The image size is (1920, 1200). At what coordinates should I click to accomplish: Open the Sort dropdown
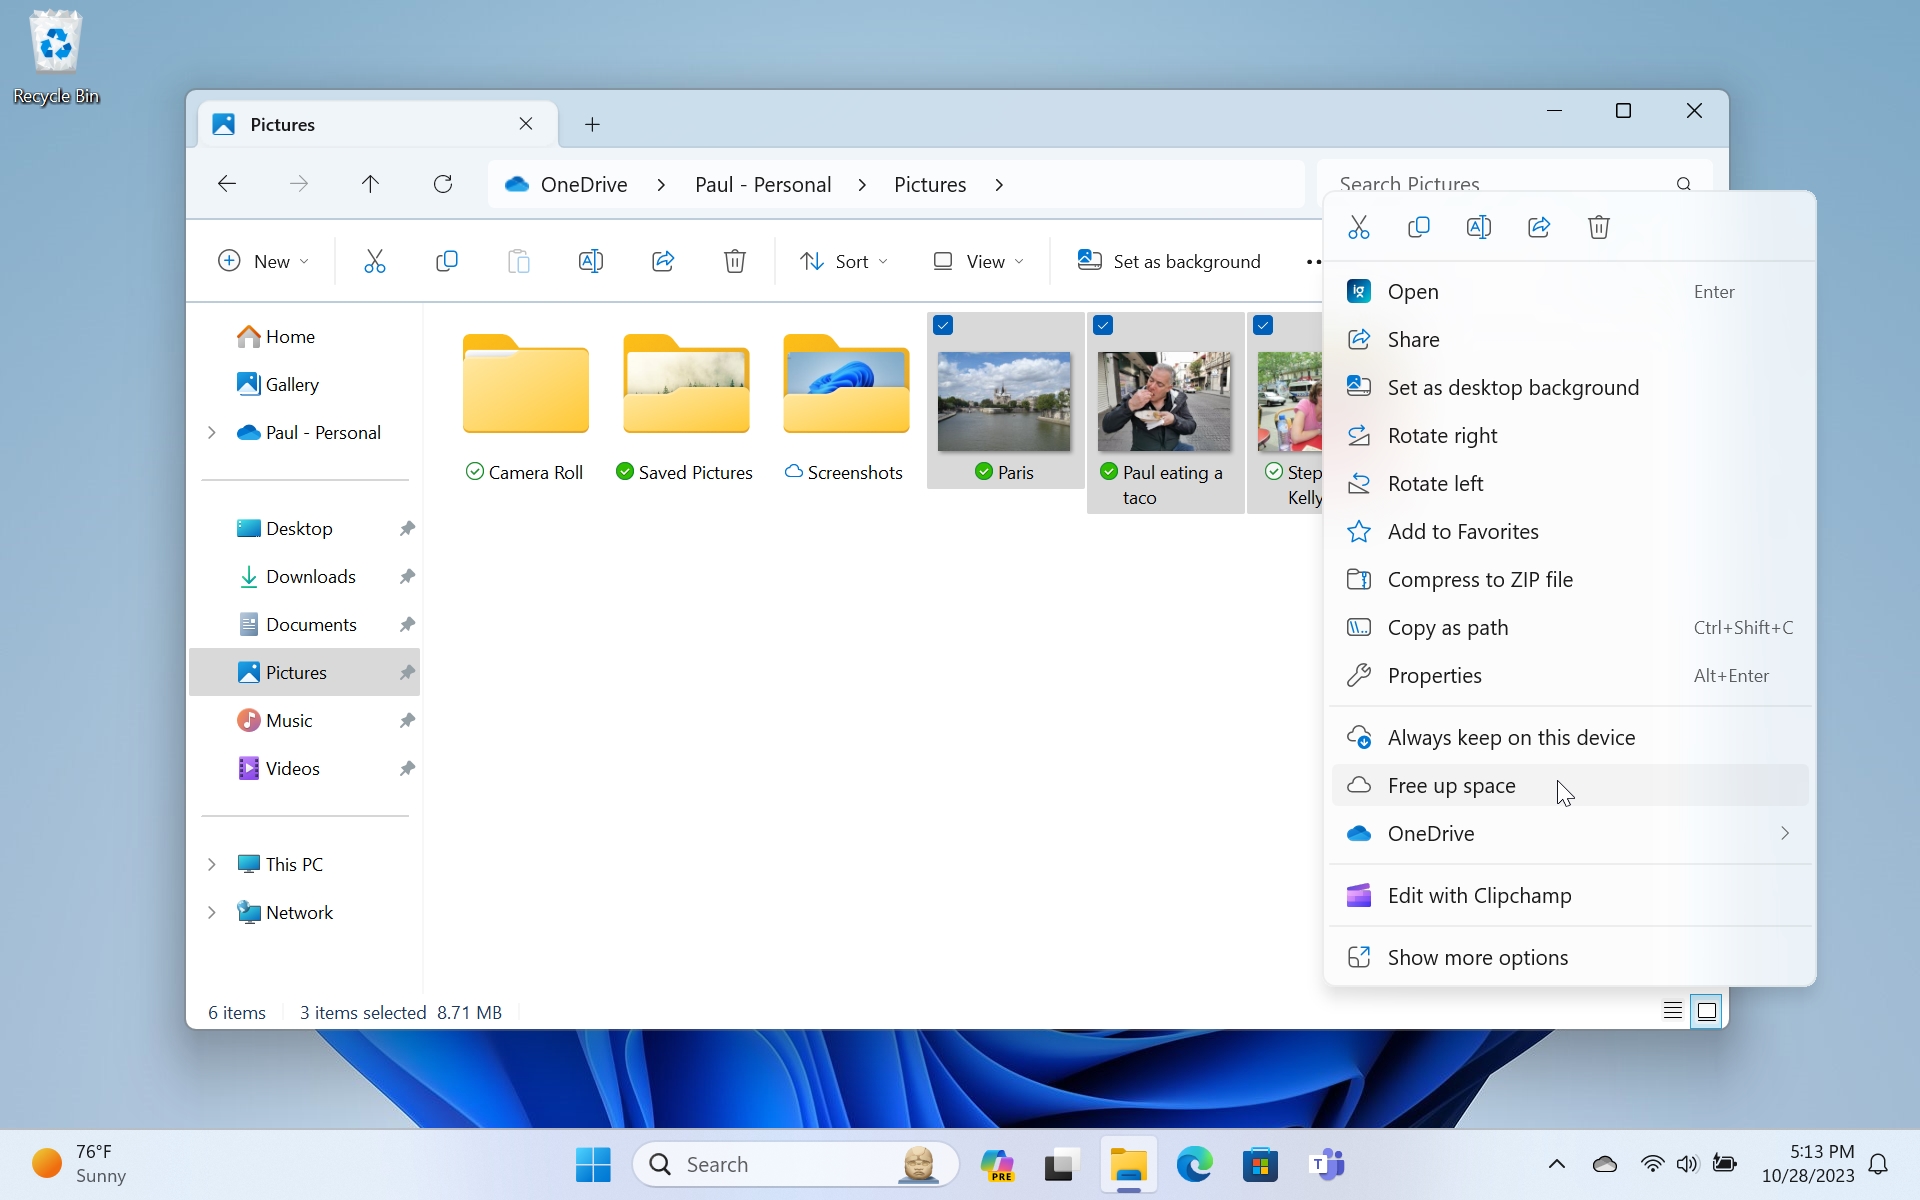coord(843,261)
